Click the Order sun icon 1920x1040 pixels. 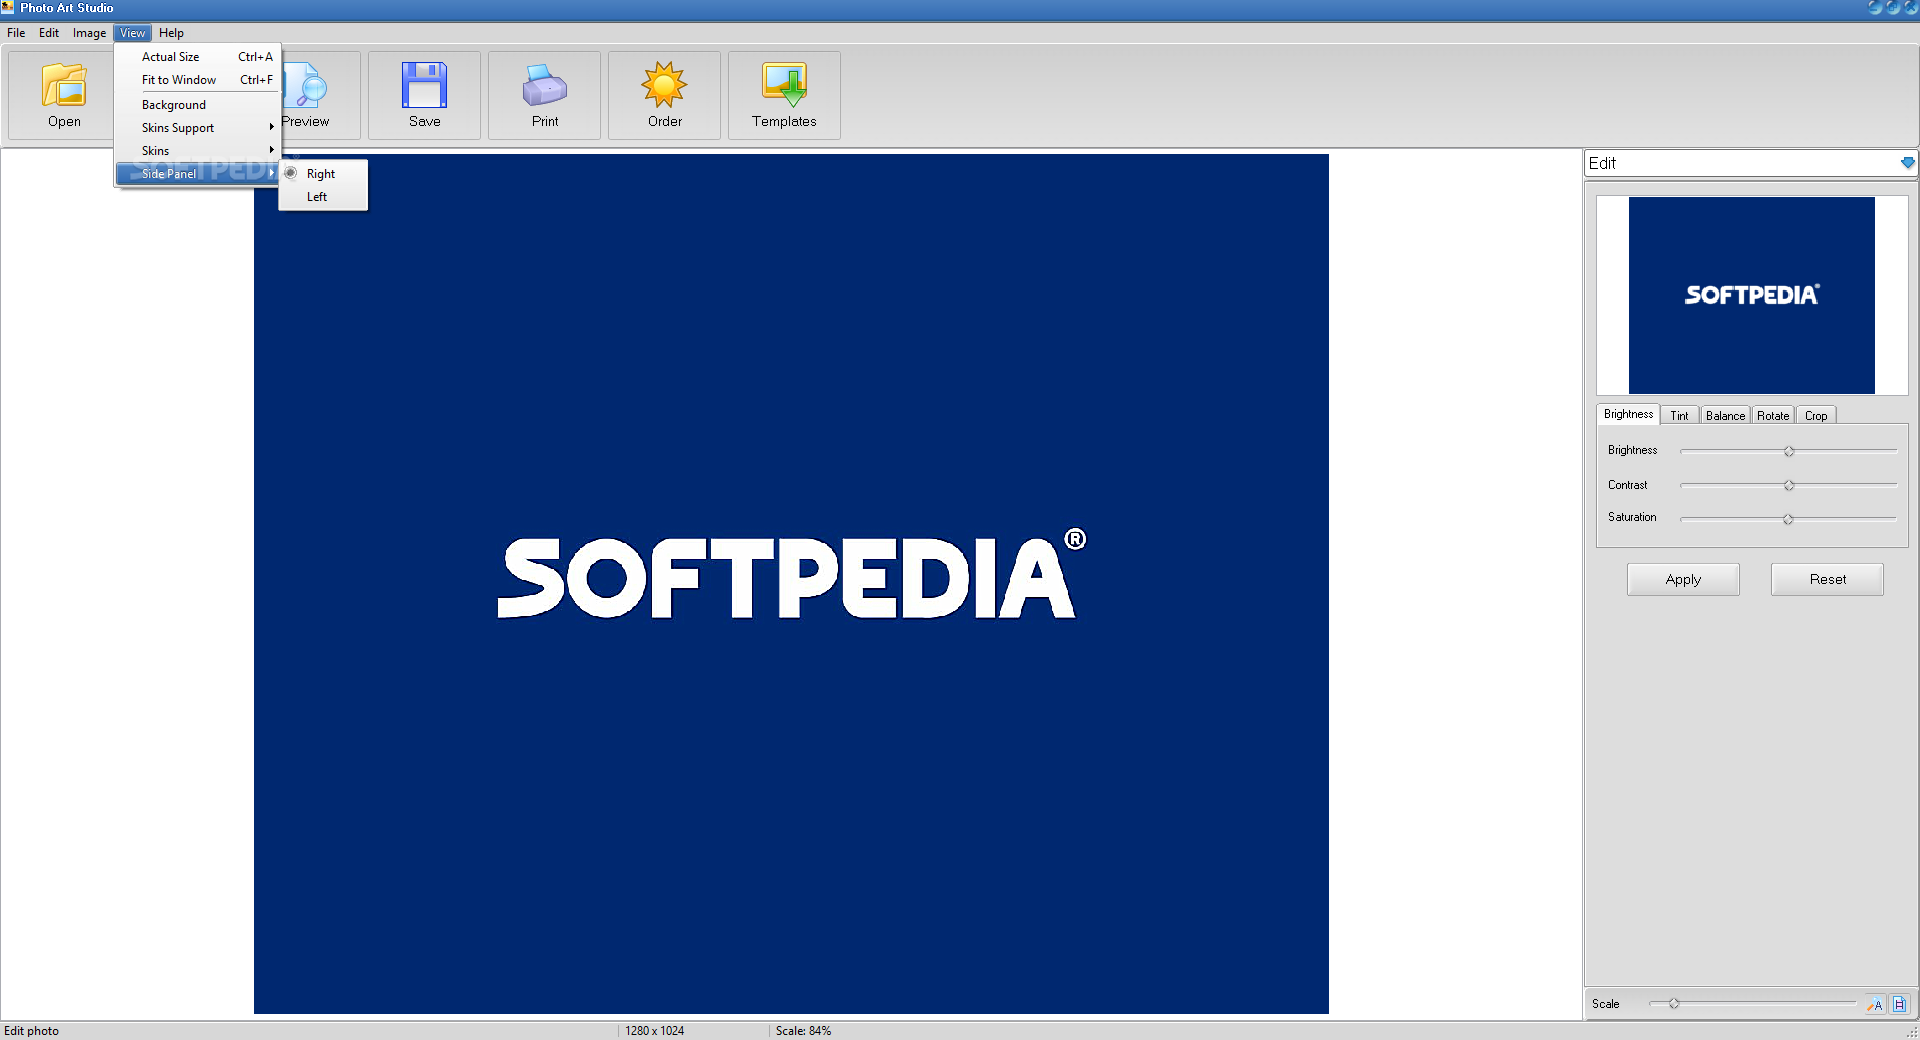(664, 85)
